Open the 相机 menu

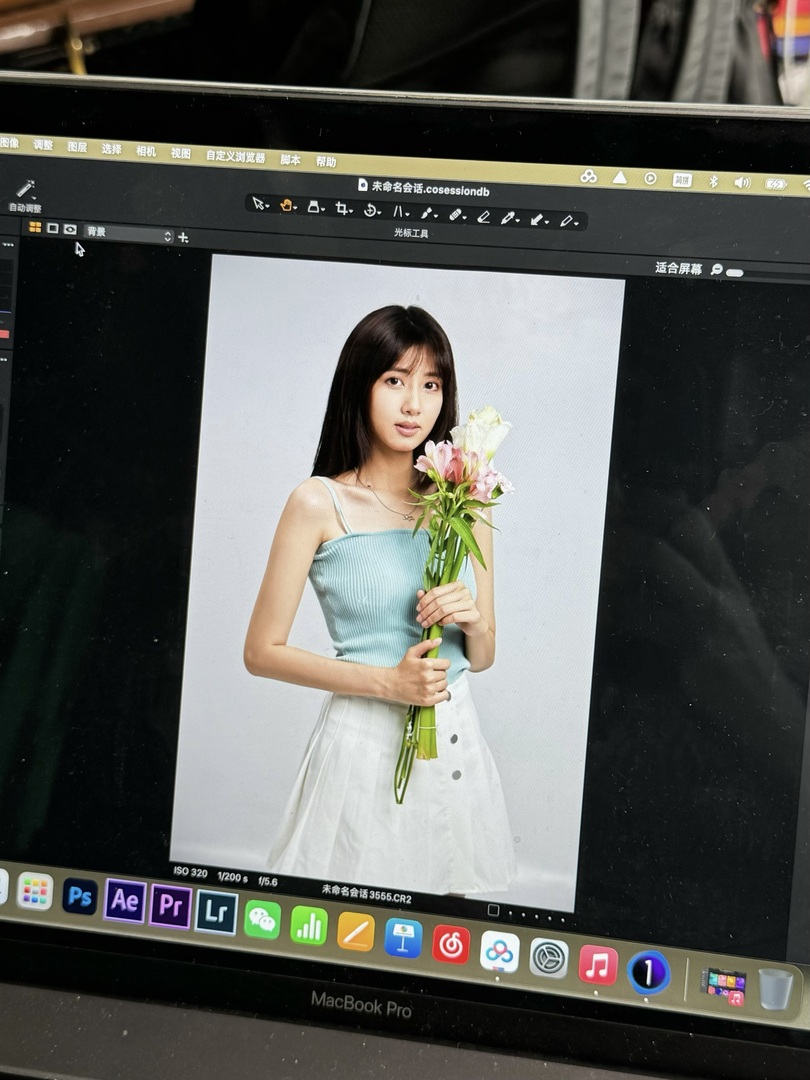(x=146, y=151)
